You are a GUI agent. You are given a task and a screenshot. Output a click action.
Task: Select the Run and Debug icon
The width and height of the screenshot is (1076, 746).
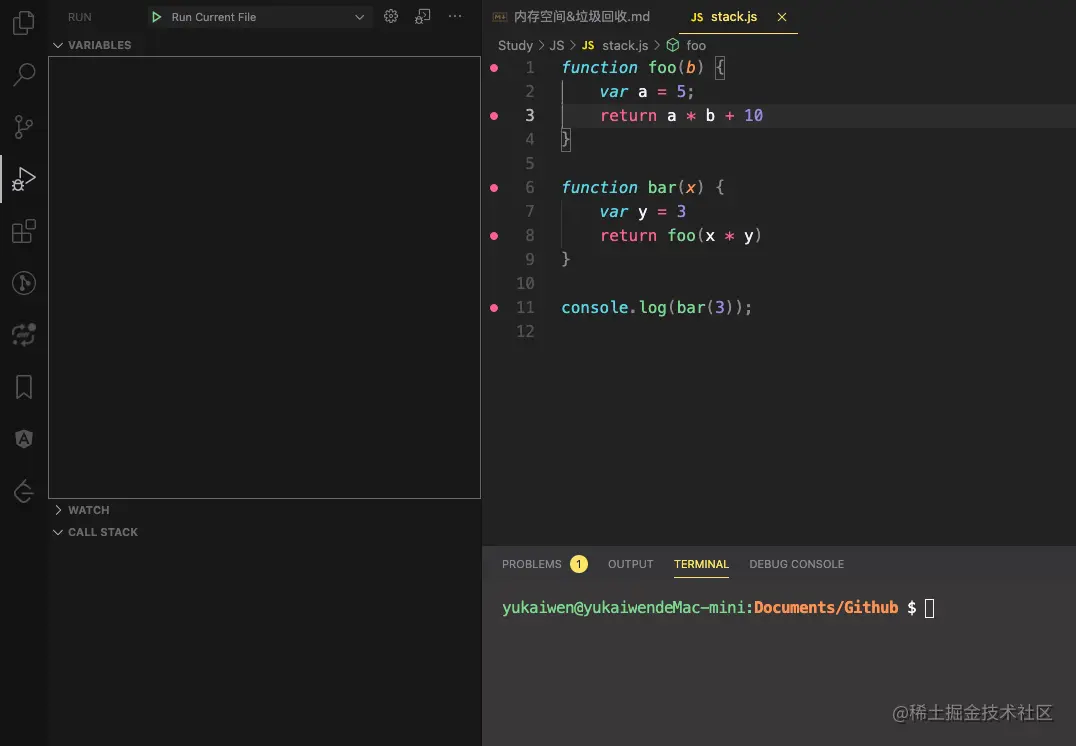pos(23,179)
